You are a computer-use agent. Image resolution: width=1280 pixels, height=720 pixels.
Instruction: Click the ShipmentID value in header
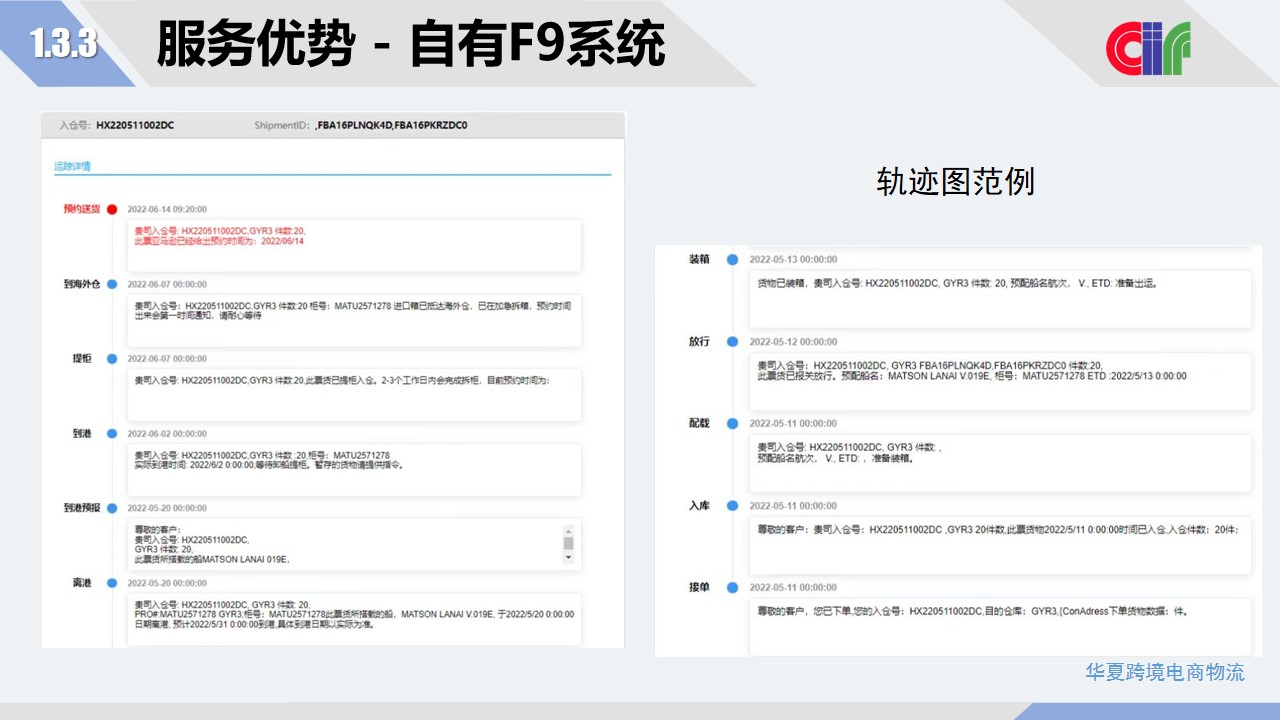[391, 126]
